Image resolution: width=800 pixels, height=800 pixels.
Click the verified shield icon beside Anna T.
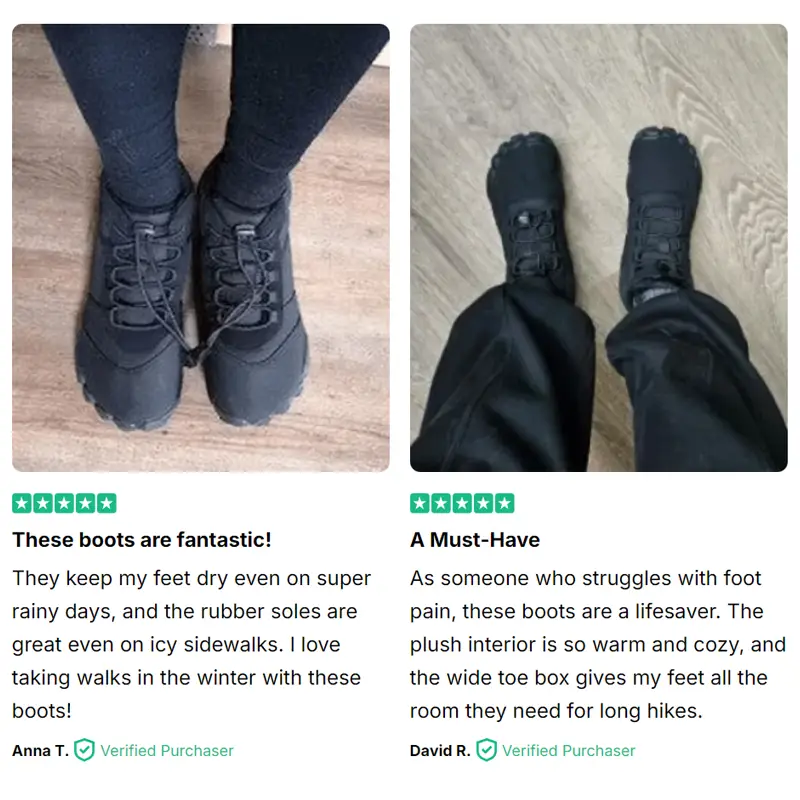pos(84,750)
